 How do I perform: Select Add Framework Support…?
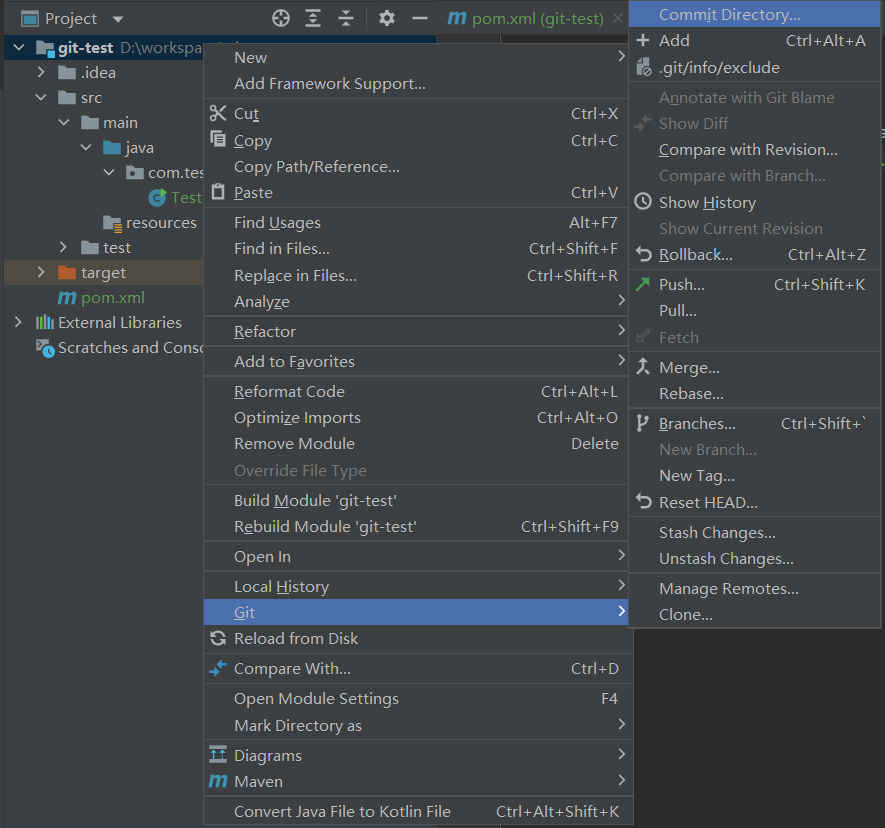click(x=416, y=84)
